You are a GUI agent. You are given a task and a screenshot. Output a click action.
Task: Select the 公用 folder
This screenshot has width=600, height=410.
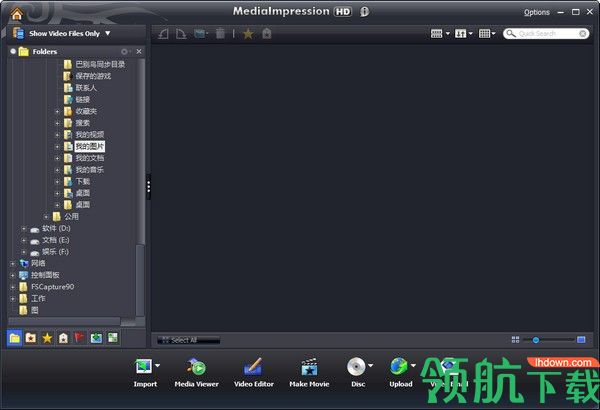pos(71,217)
